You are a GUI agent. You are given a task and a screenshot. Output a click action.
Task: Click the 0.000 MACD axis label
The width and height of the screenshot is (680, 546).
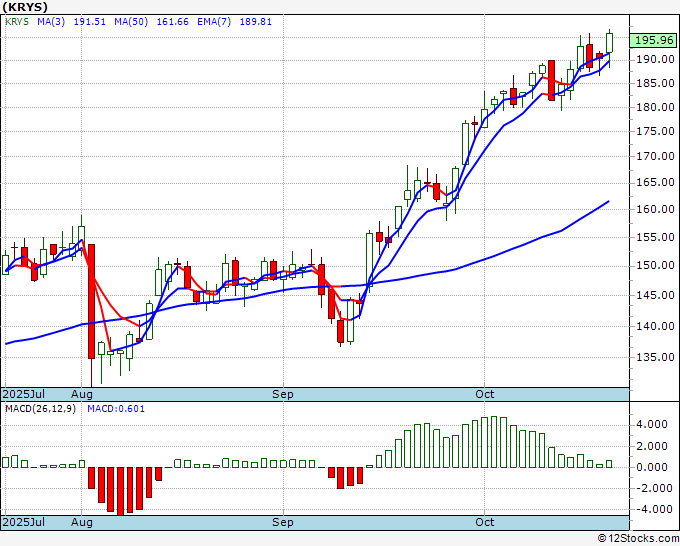(652, 467)
